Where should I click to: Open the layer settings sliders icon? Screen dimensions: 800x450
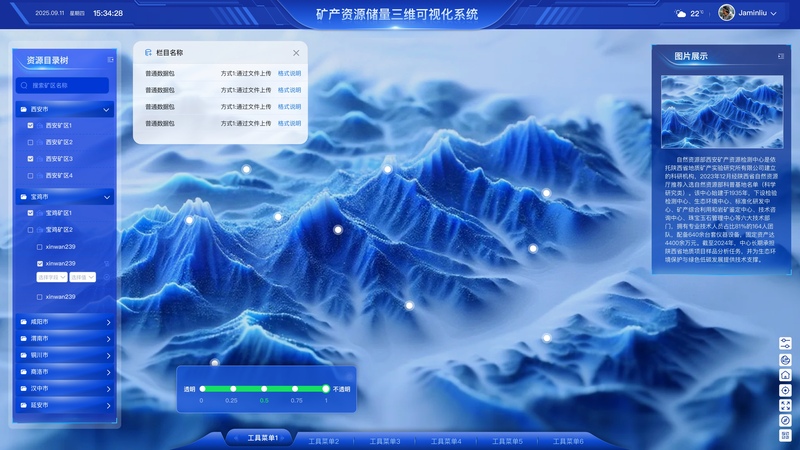coord(785,343)
